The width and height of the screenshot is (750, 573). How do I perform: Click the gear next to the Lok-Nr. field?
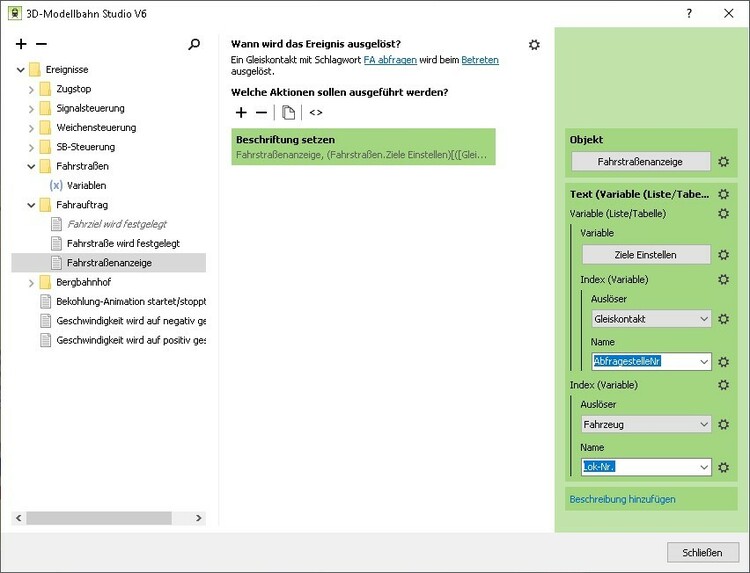coord(724,467)
